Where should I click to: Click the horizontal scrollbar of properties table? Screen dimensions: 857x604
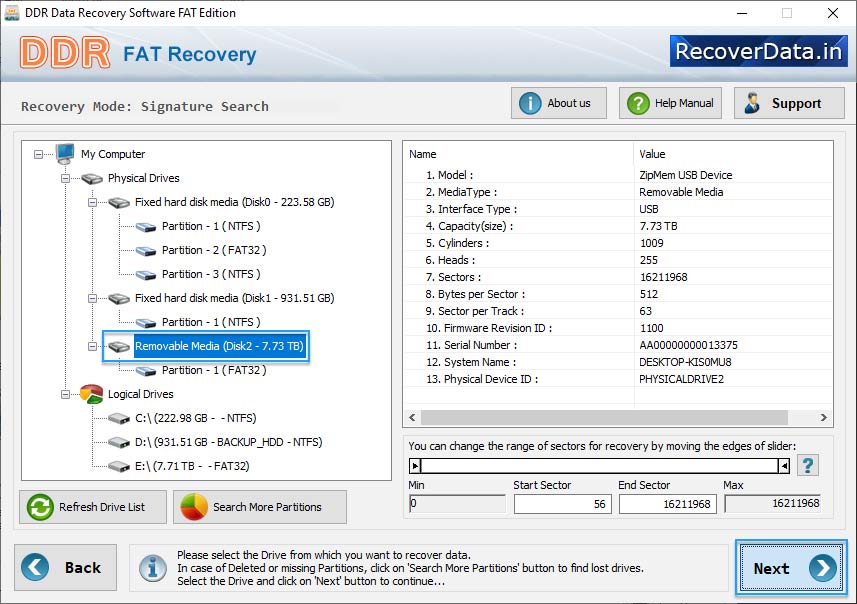(x=604, y=418)
